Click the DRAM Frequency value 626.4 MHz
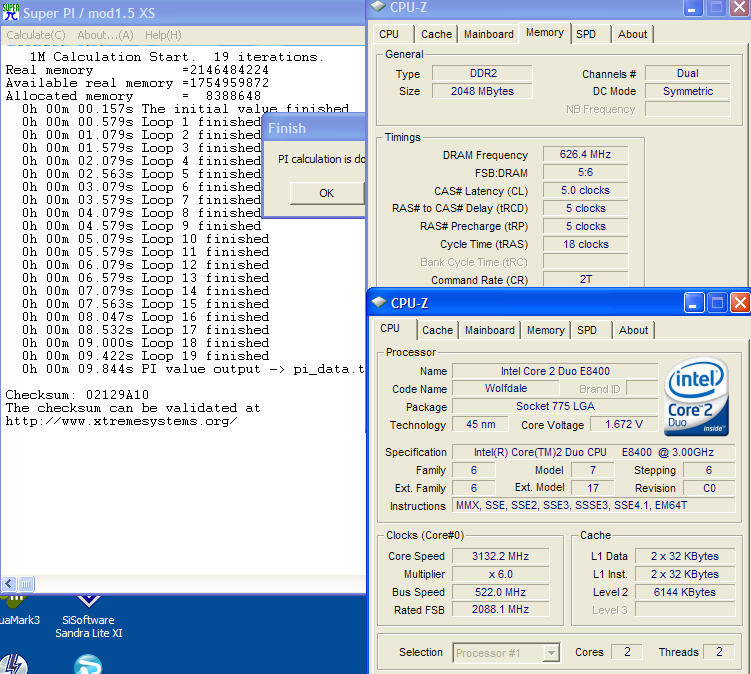Screen dimensions: 751x674 pos(585,154)
